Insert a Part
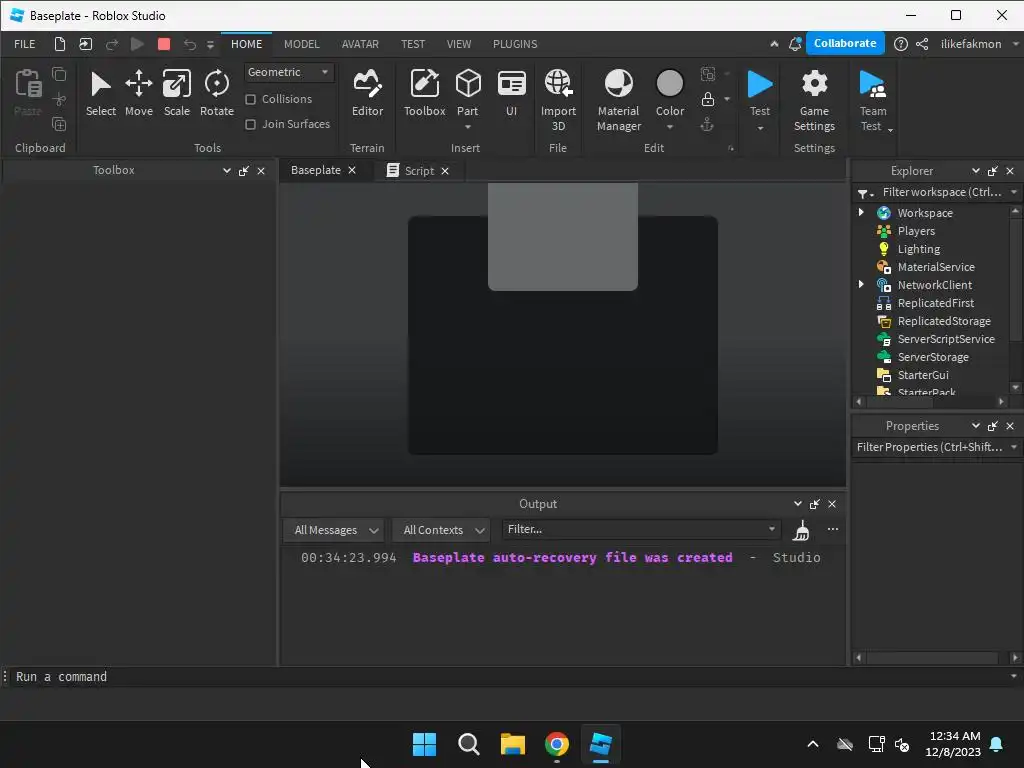The height and width of the screenshot is (768, 1024). tap(468, 91)
